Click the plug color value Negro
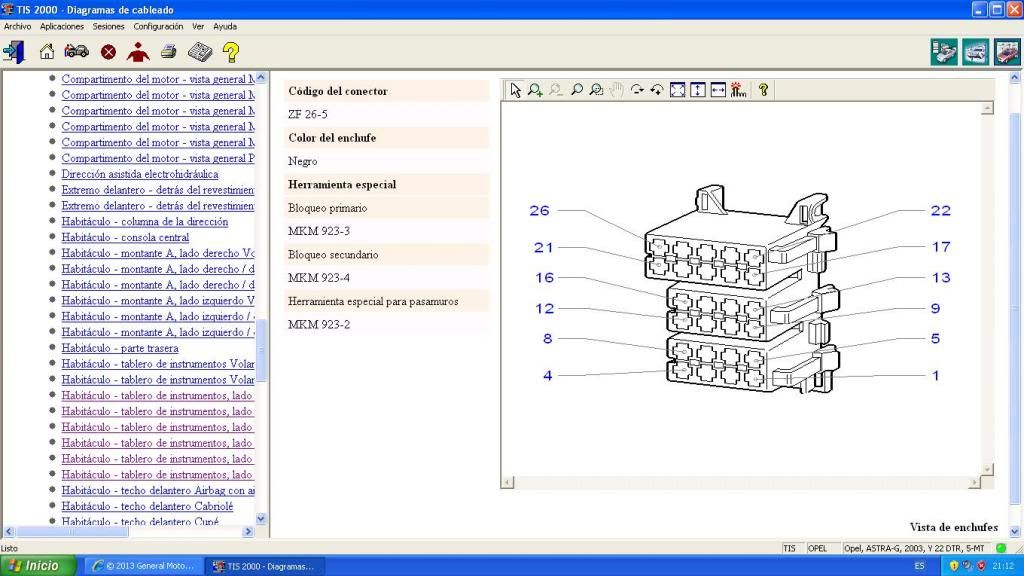The image size is (1024, 576). click(x=302, y=161)
